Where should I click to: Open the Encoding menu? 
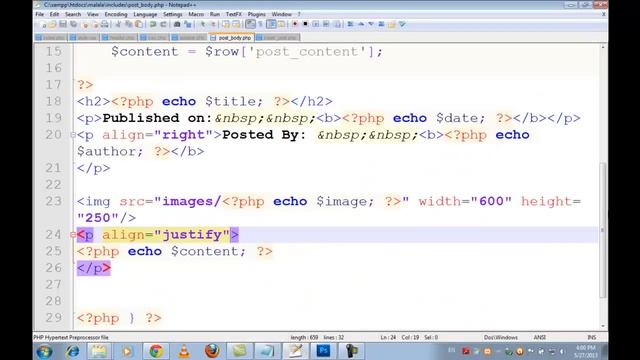(x=116, y=14)
